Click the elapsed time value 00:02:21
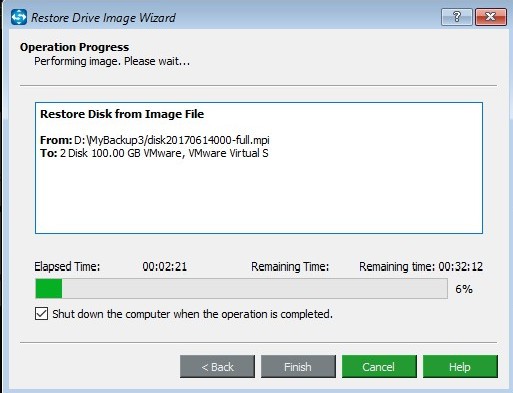 coord(165,266)
